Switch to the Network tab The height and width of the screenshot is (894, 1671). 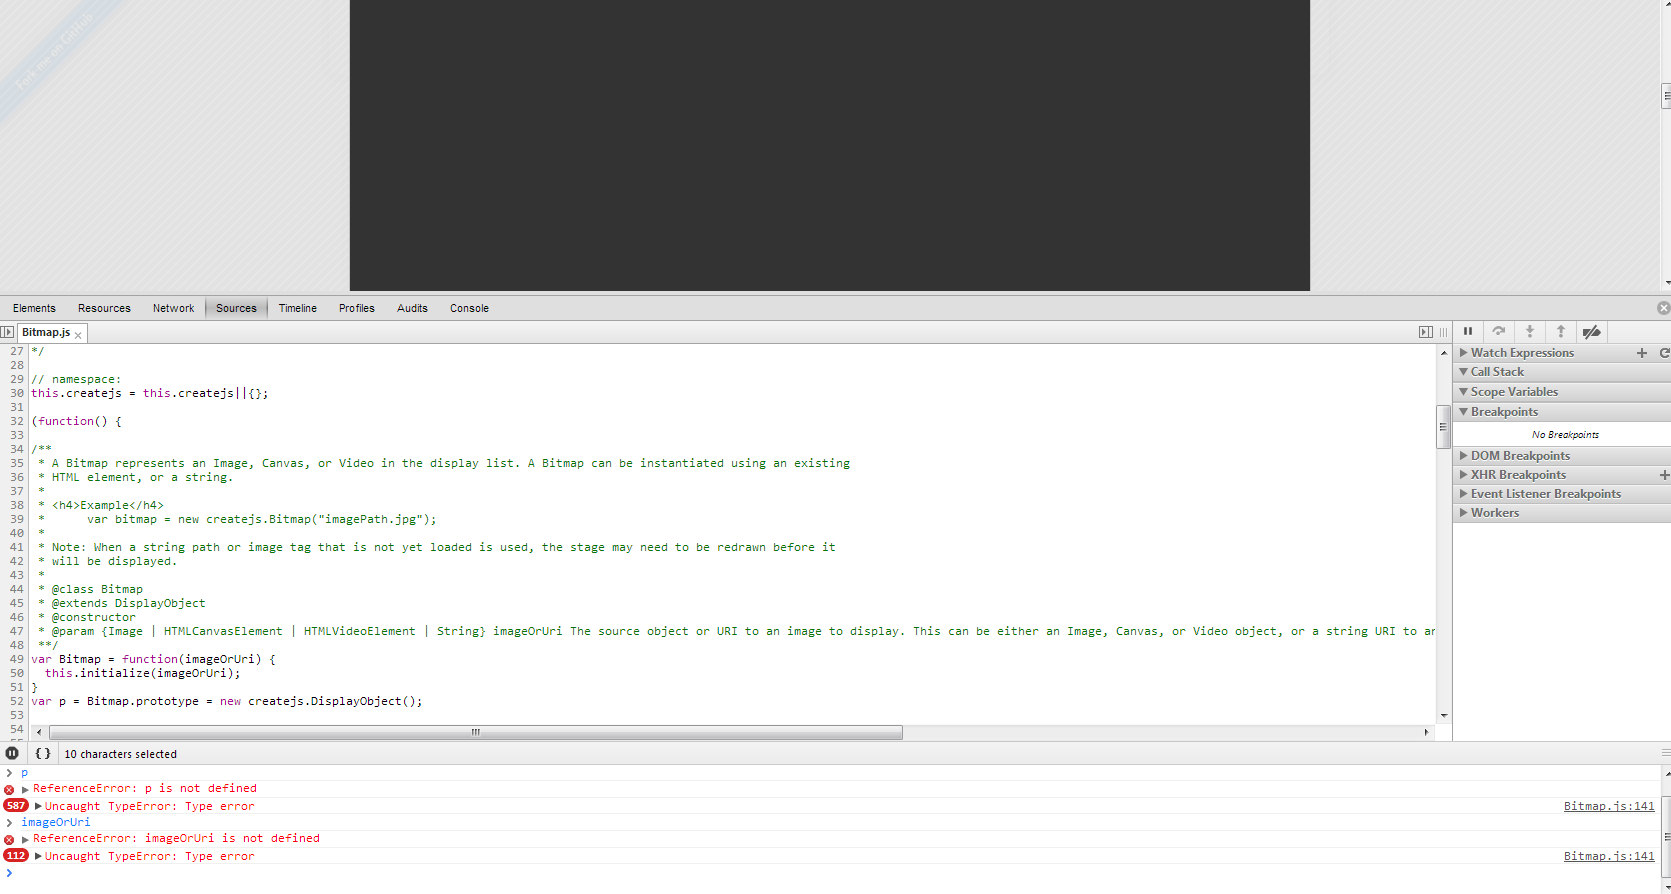173,308
